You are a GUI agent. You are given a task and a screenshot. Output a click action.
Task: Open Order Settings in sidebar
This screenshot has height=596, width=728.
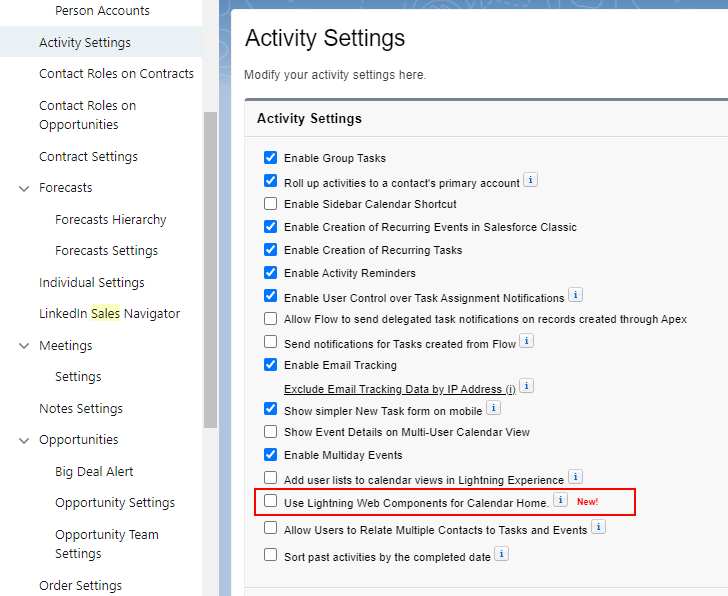(80, 585)
